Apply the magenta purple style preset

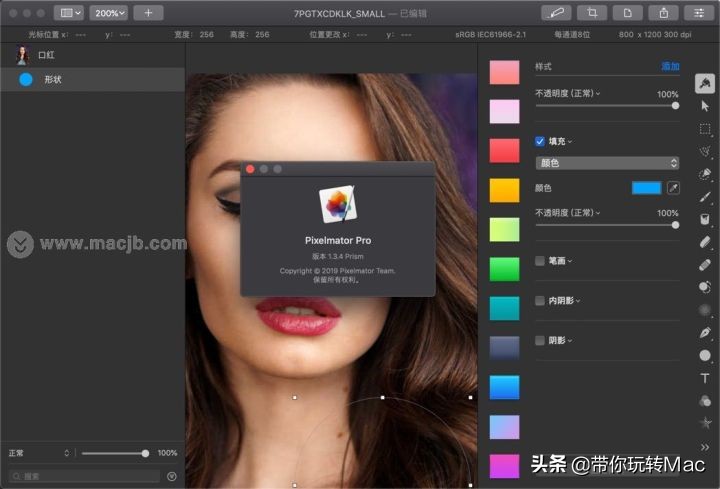(504, 466)
